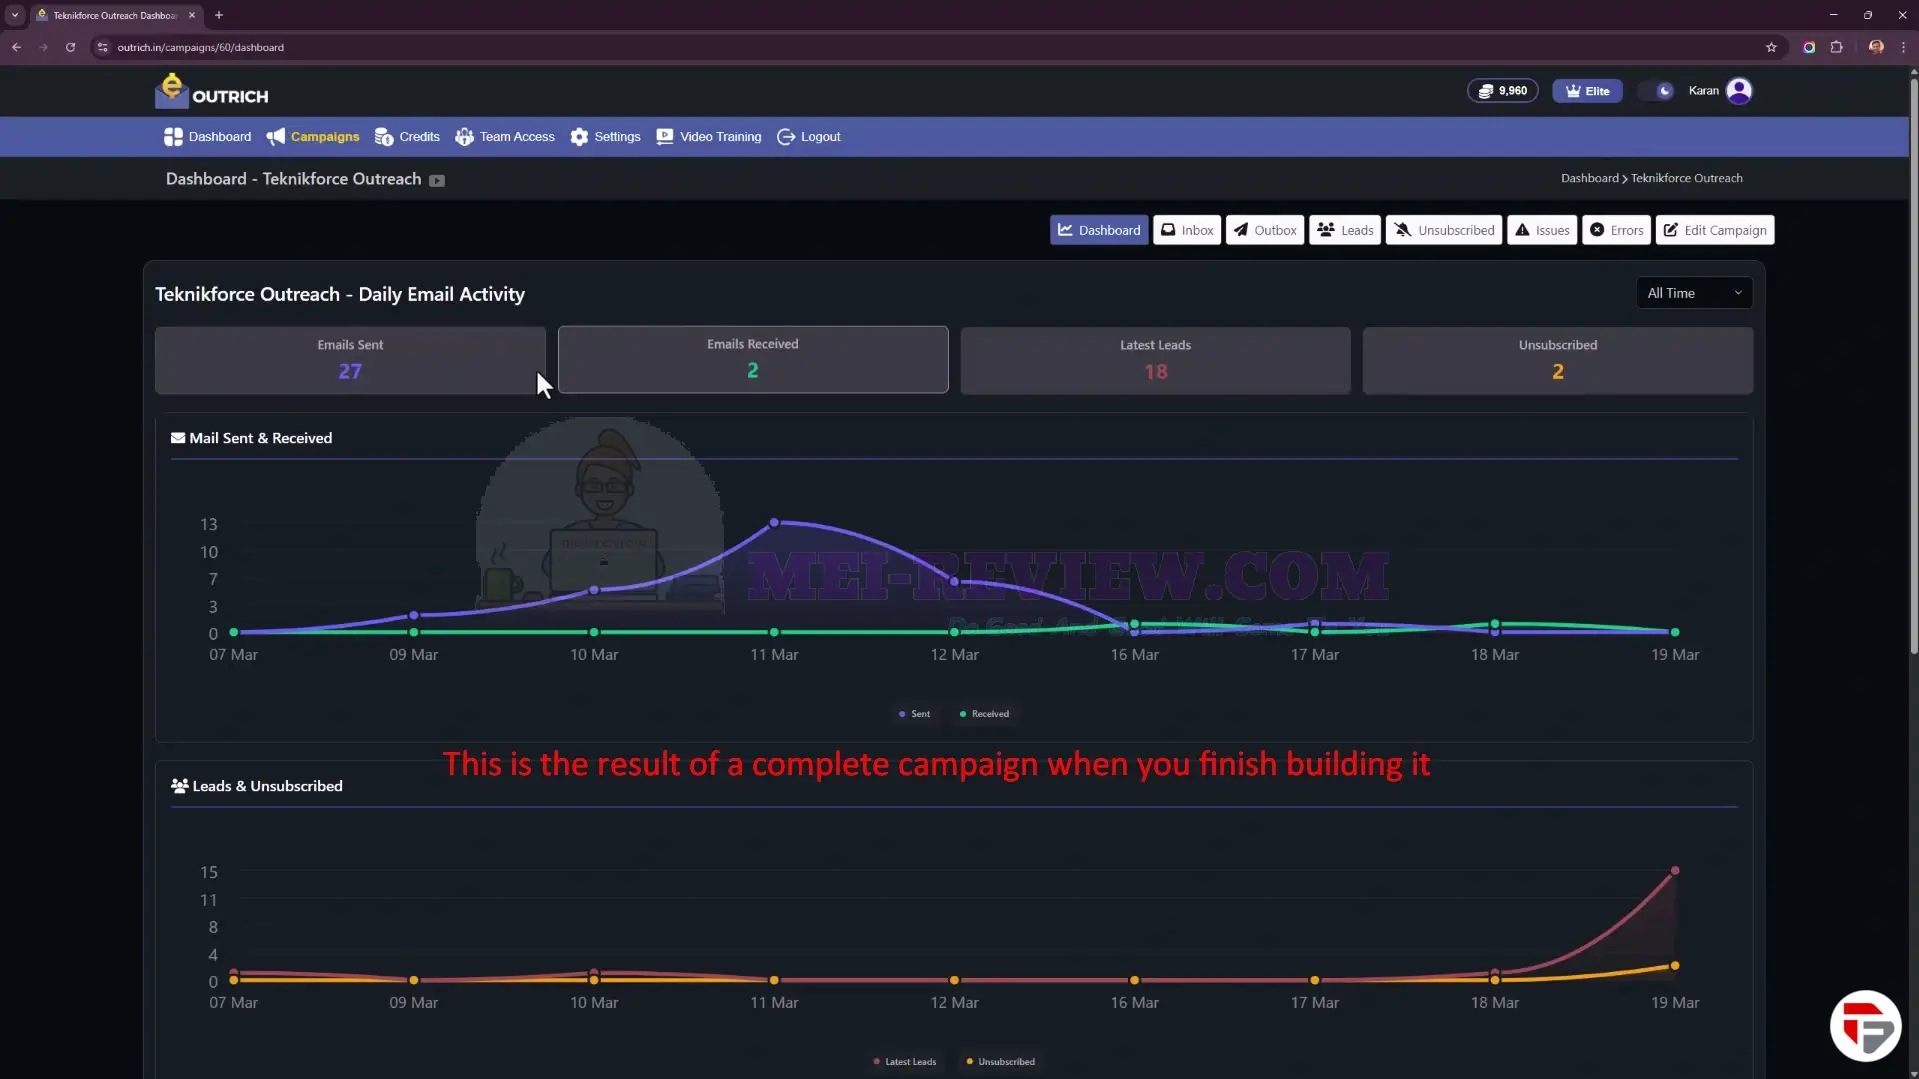This screenshot has height=1079, width=1919.
Task: Open the Karan user avatar
Action: point(1739,91)
